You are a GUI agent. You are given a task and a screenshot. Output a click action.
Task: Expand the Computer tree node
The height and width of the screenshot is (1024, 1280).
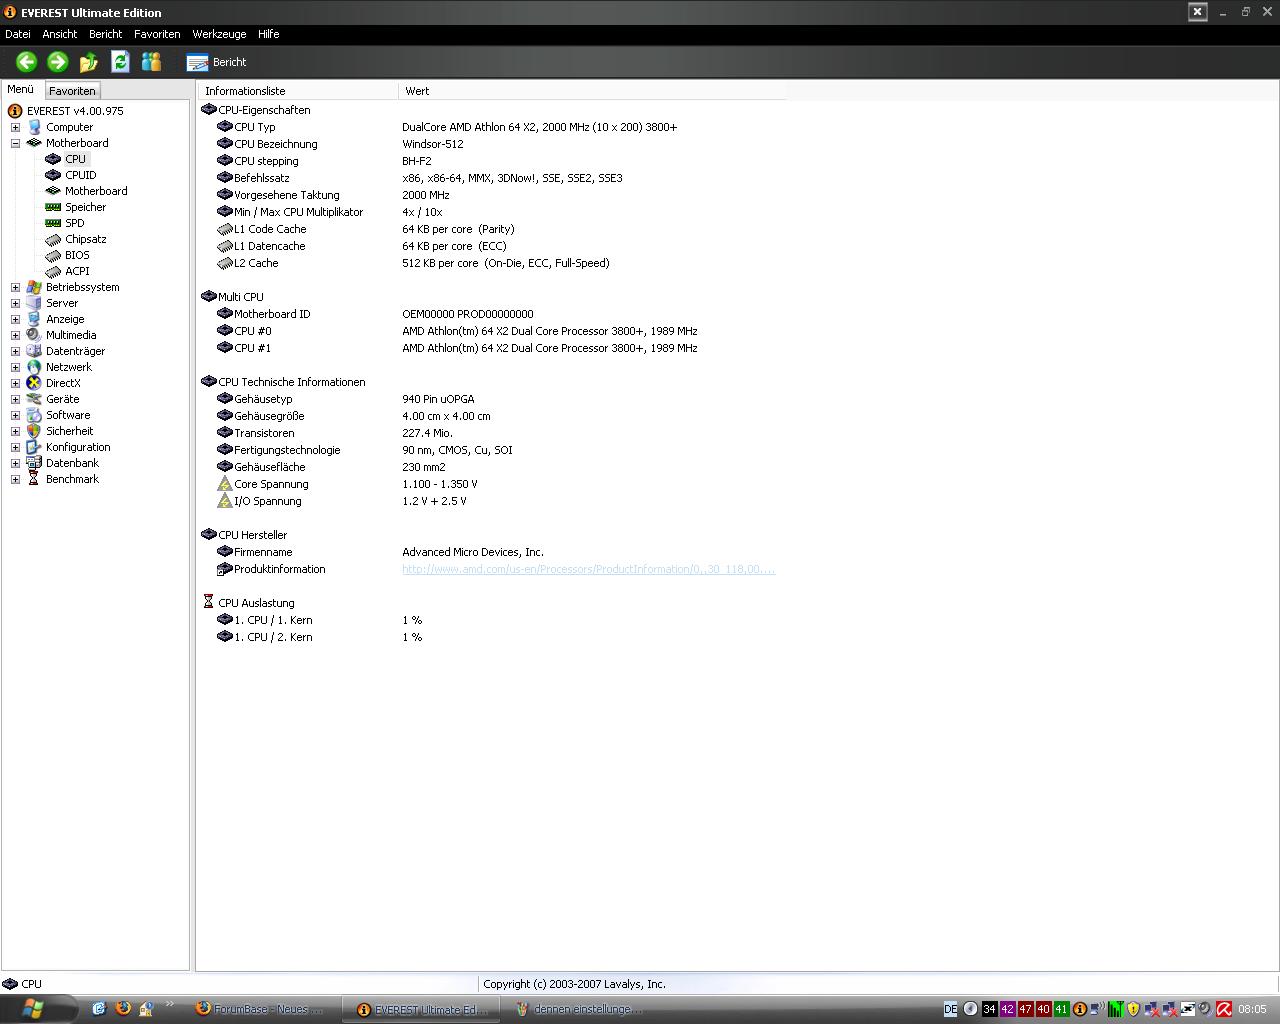point(15,127)
